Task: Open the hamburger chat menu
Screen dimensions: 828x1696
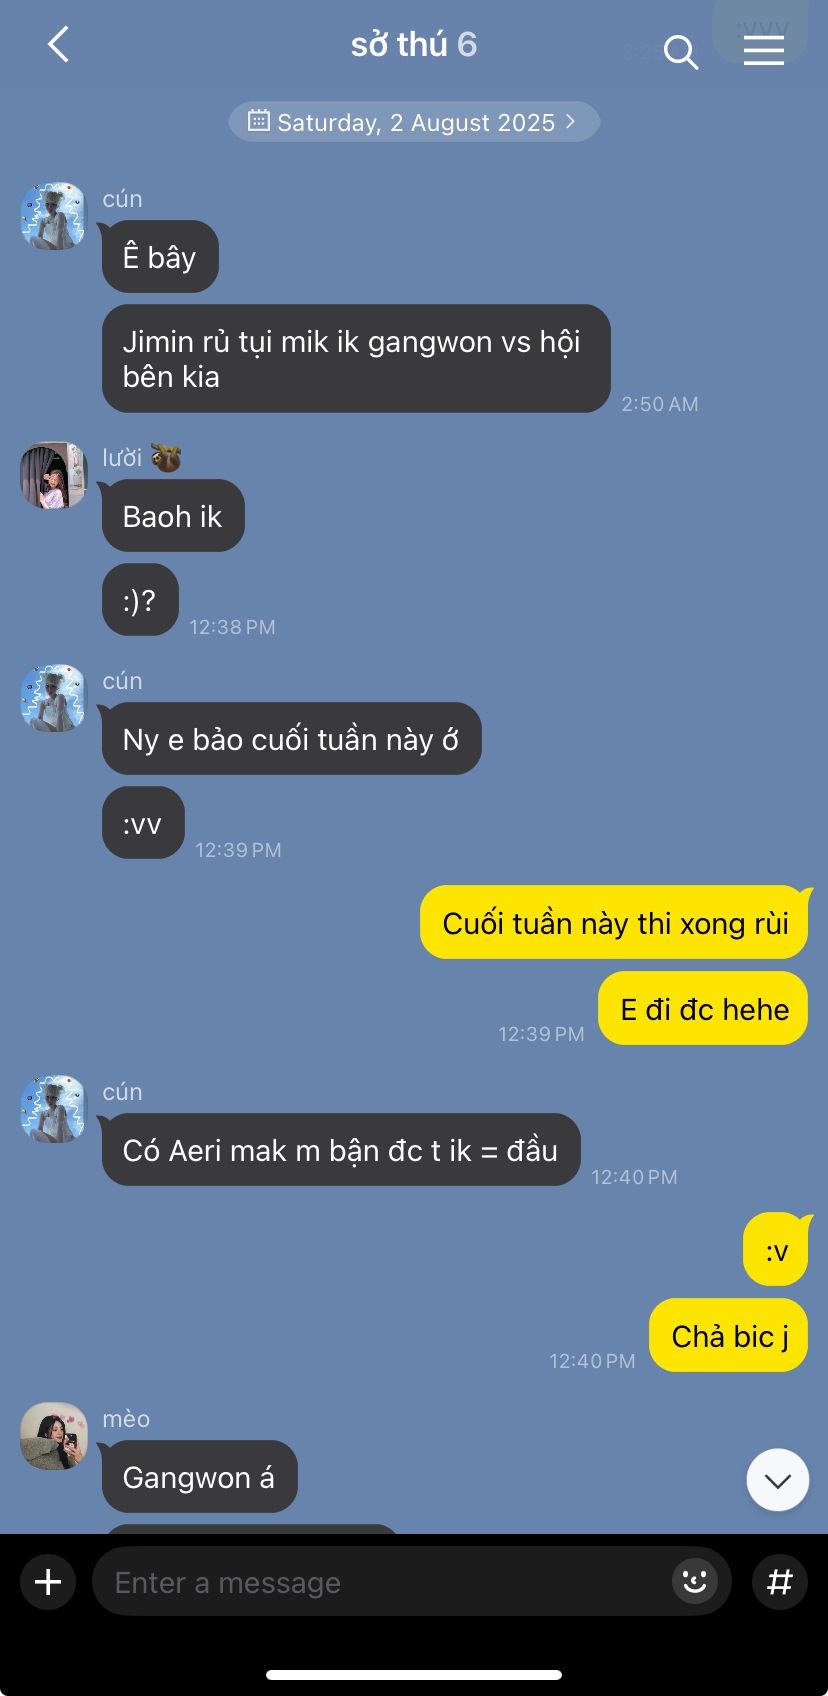Action: (763, 50)
